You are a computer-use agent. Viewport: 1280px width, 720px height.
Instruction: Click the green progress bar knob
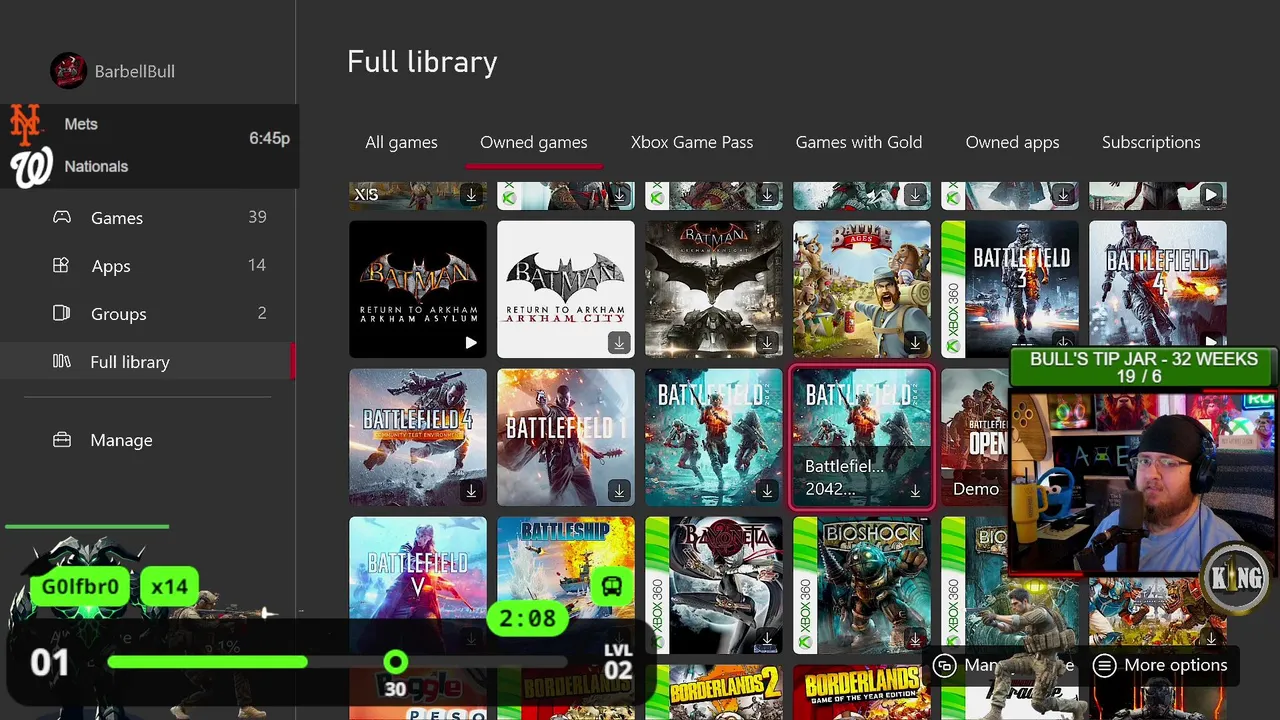coord(396,662)
